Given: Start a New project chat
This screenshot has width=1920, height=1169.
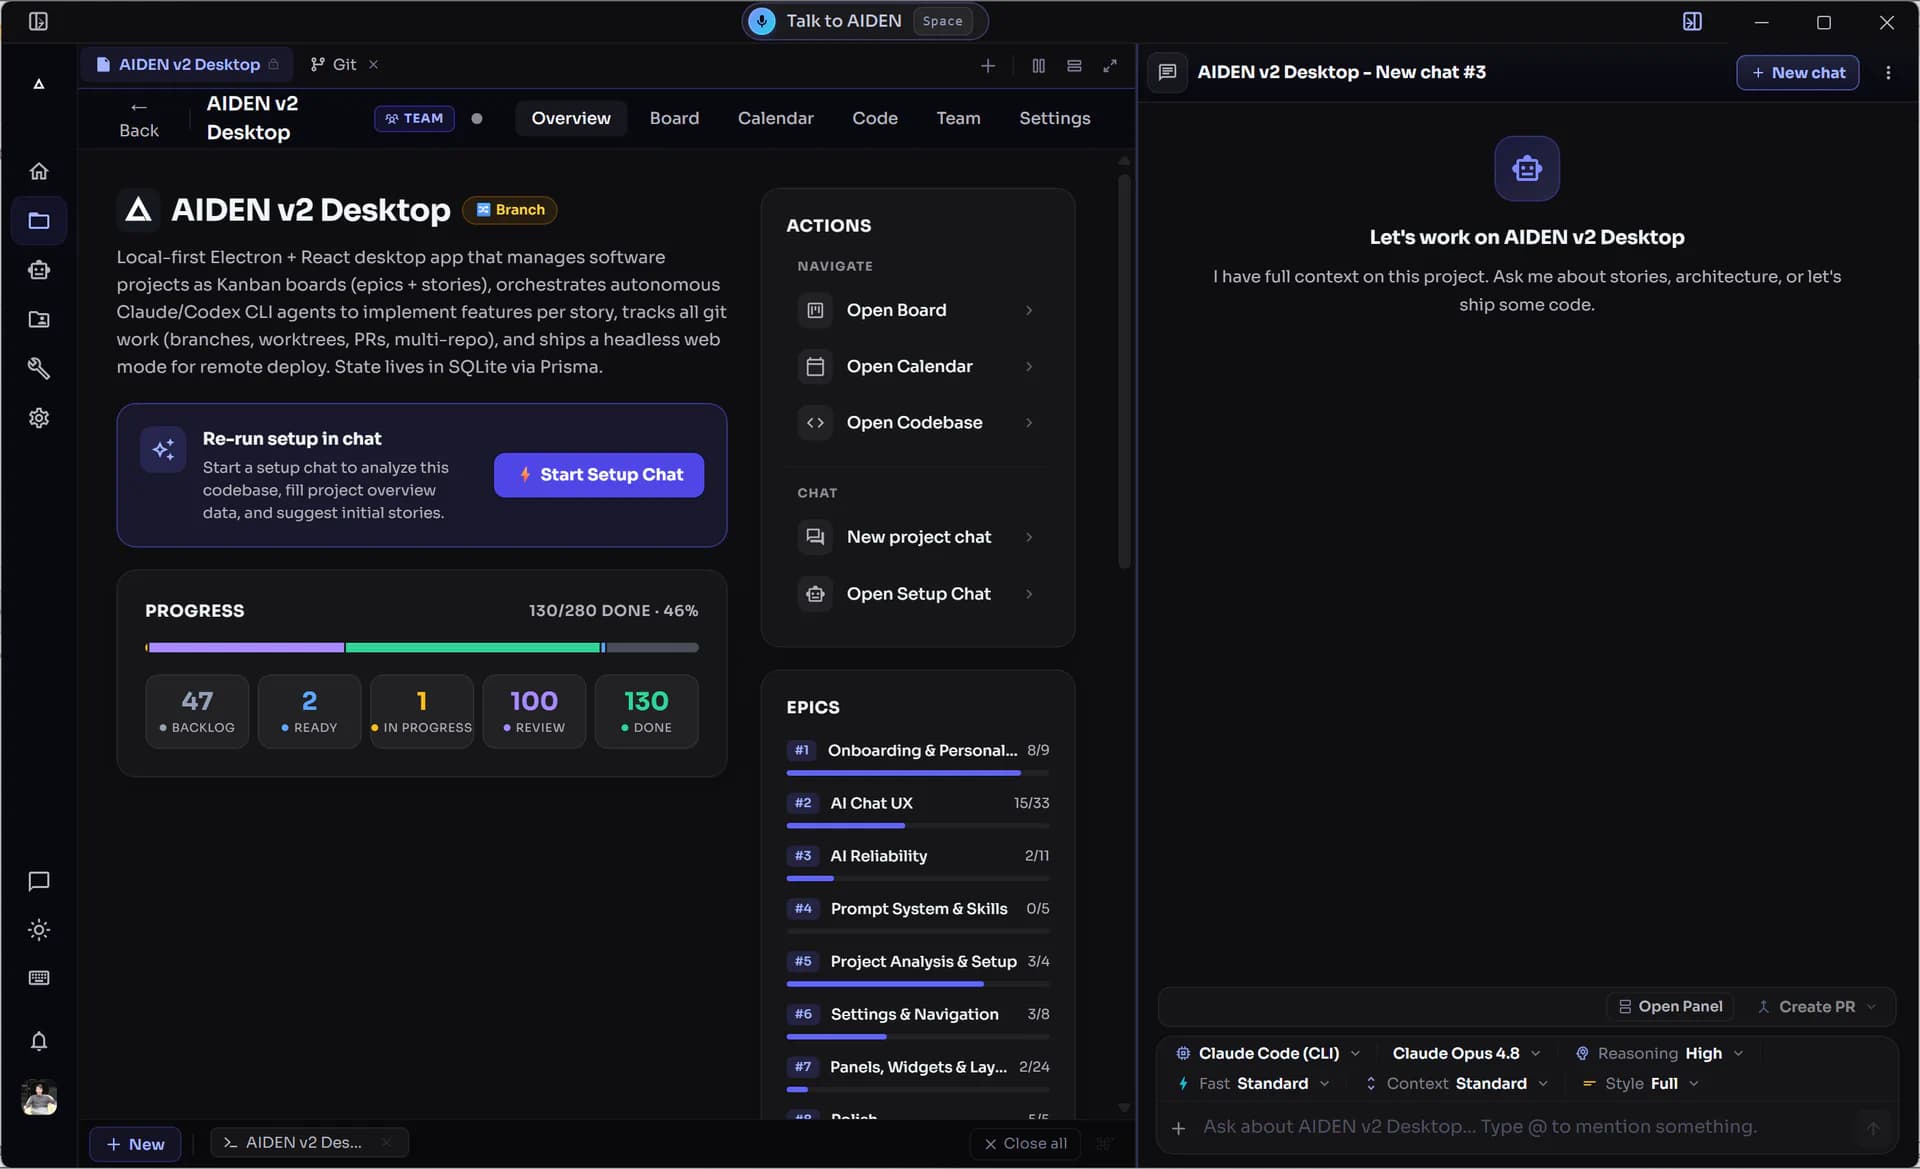Looking at the screenshot, I should (917, 537).
